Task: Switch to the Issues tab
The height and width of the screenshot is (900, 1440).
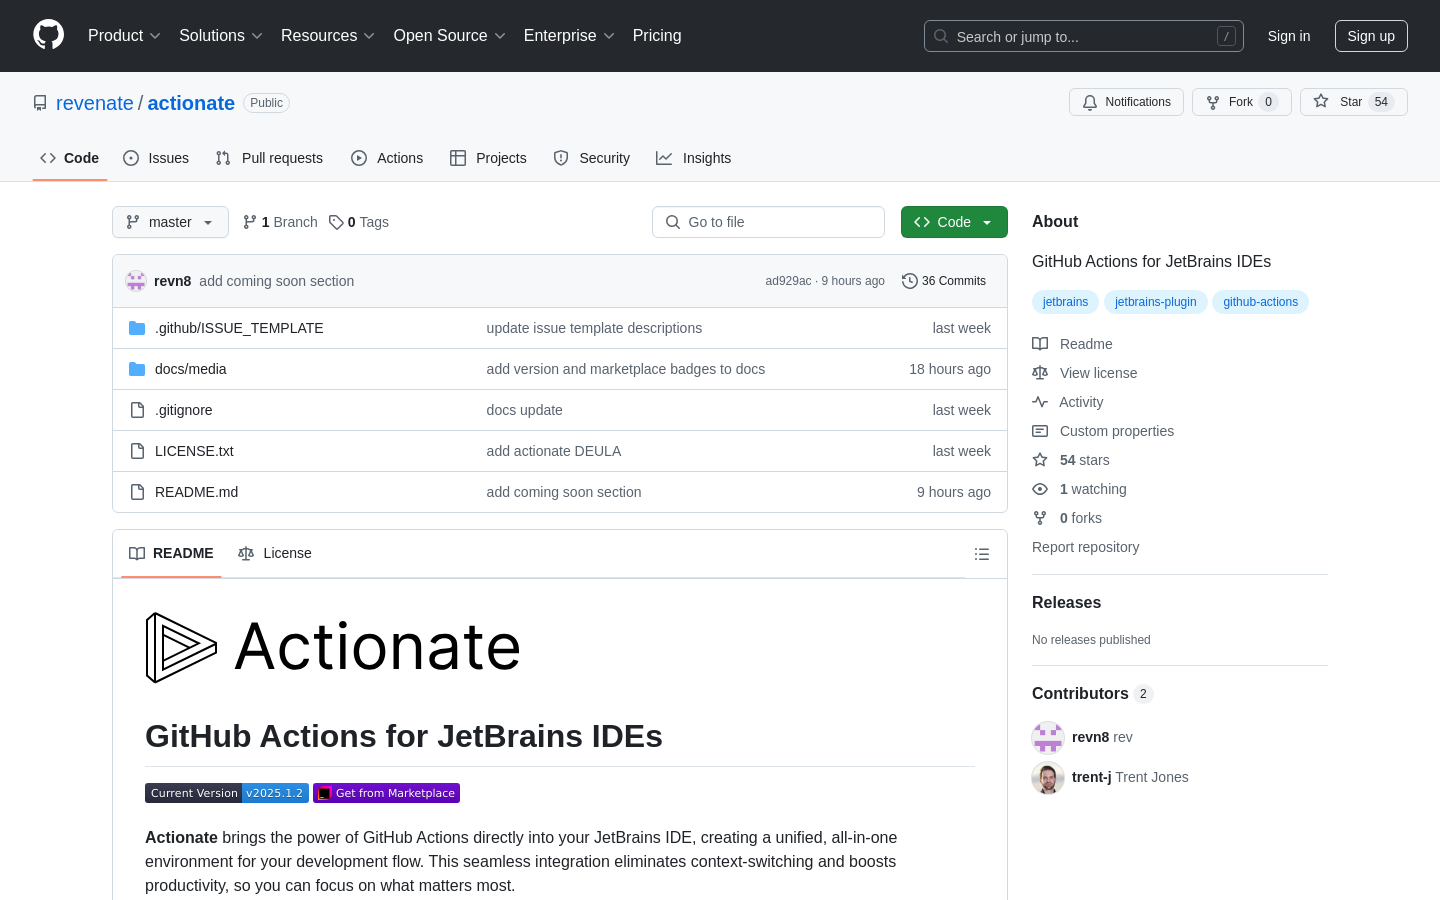Action: pyautogui.click(x=156, y=158)
